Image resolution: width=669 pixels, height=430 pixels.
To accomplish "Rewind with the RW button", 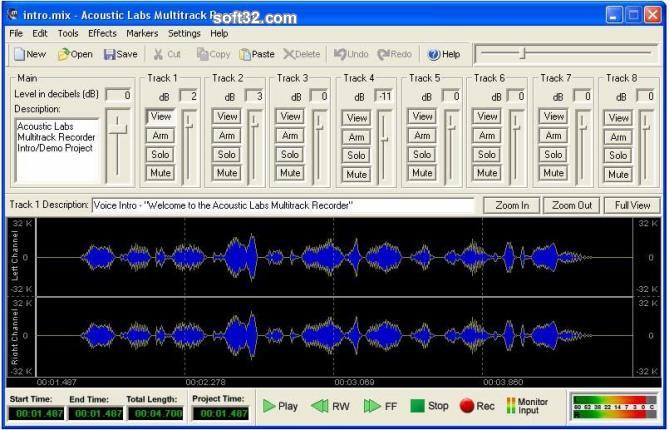I will click(x=330, y=406).
